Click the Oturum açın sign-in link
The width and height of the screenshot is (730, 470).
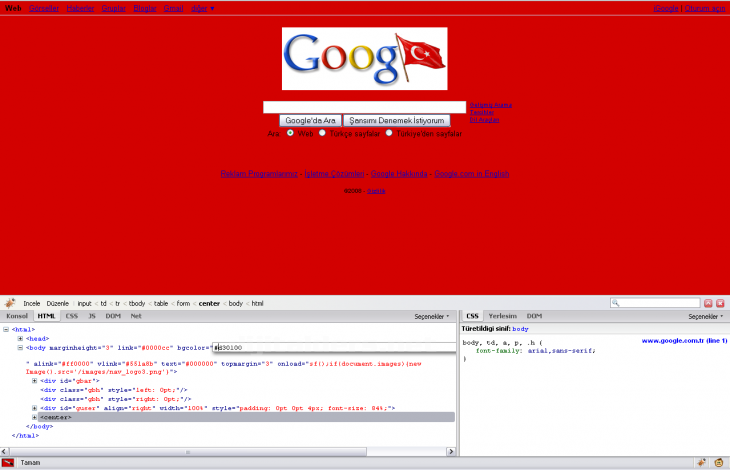(x=705, y=8)
